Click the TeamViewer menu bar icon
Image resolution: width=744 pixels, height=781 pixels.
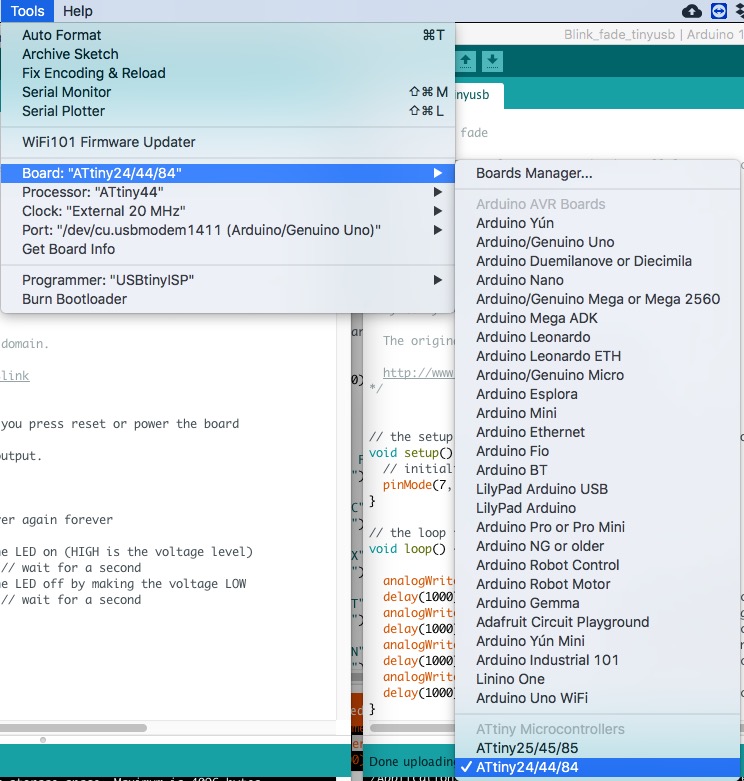(x=719, y=11)
